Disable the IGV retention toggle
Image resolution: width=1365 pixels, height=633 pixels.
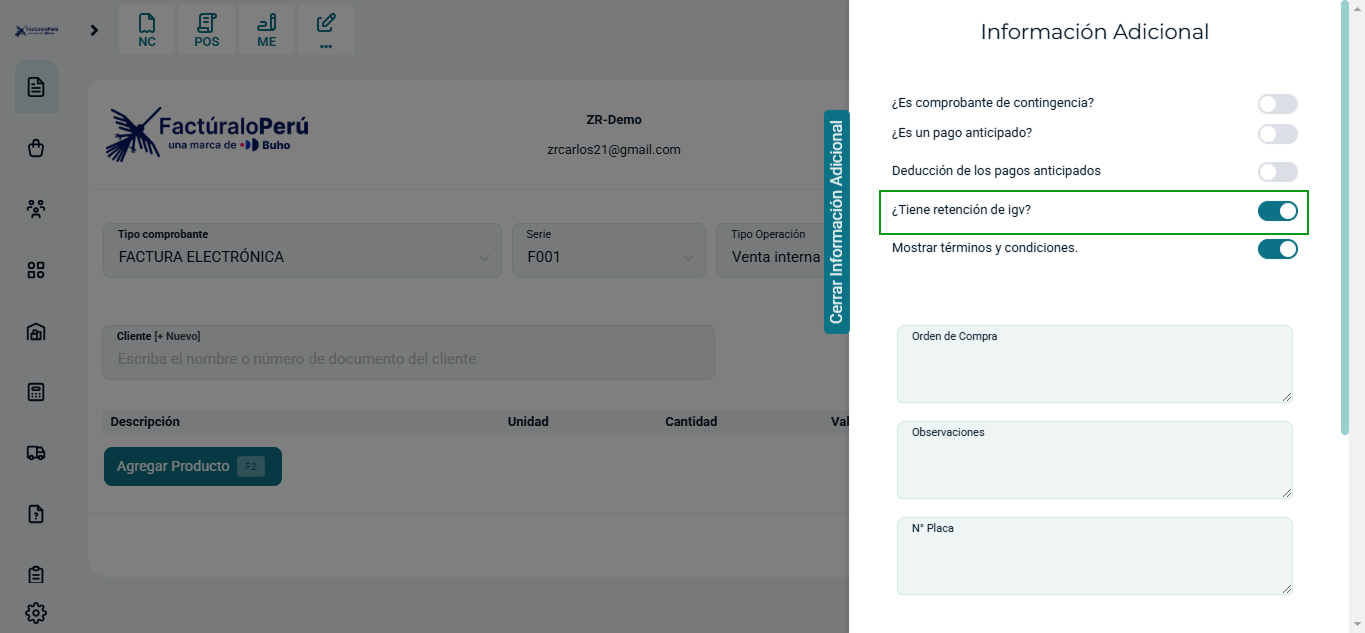click(1277, 211)
